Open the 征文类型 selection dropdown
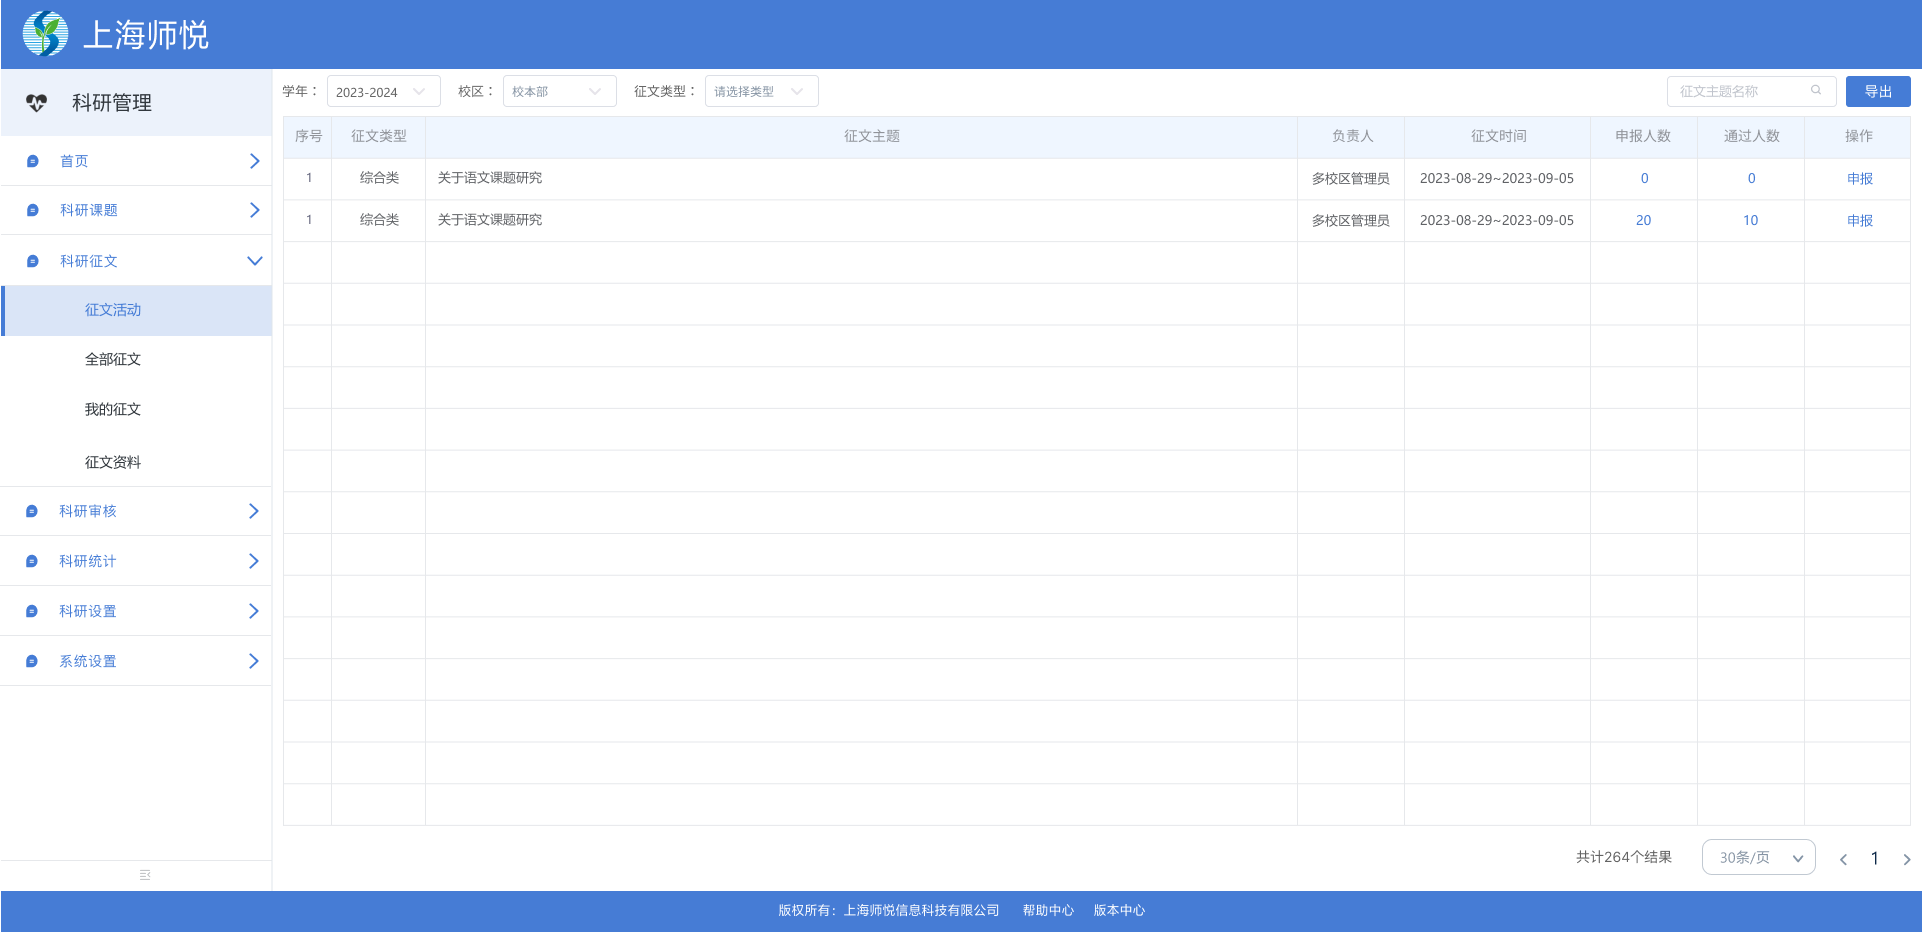The width and height of the screenshot is (1922, 932). point(761,92)
